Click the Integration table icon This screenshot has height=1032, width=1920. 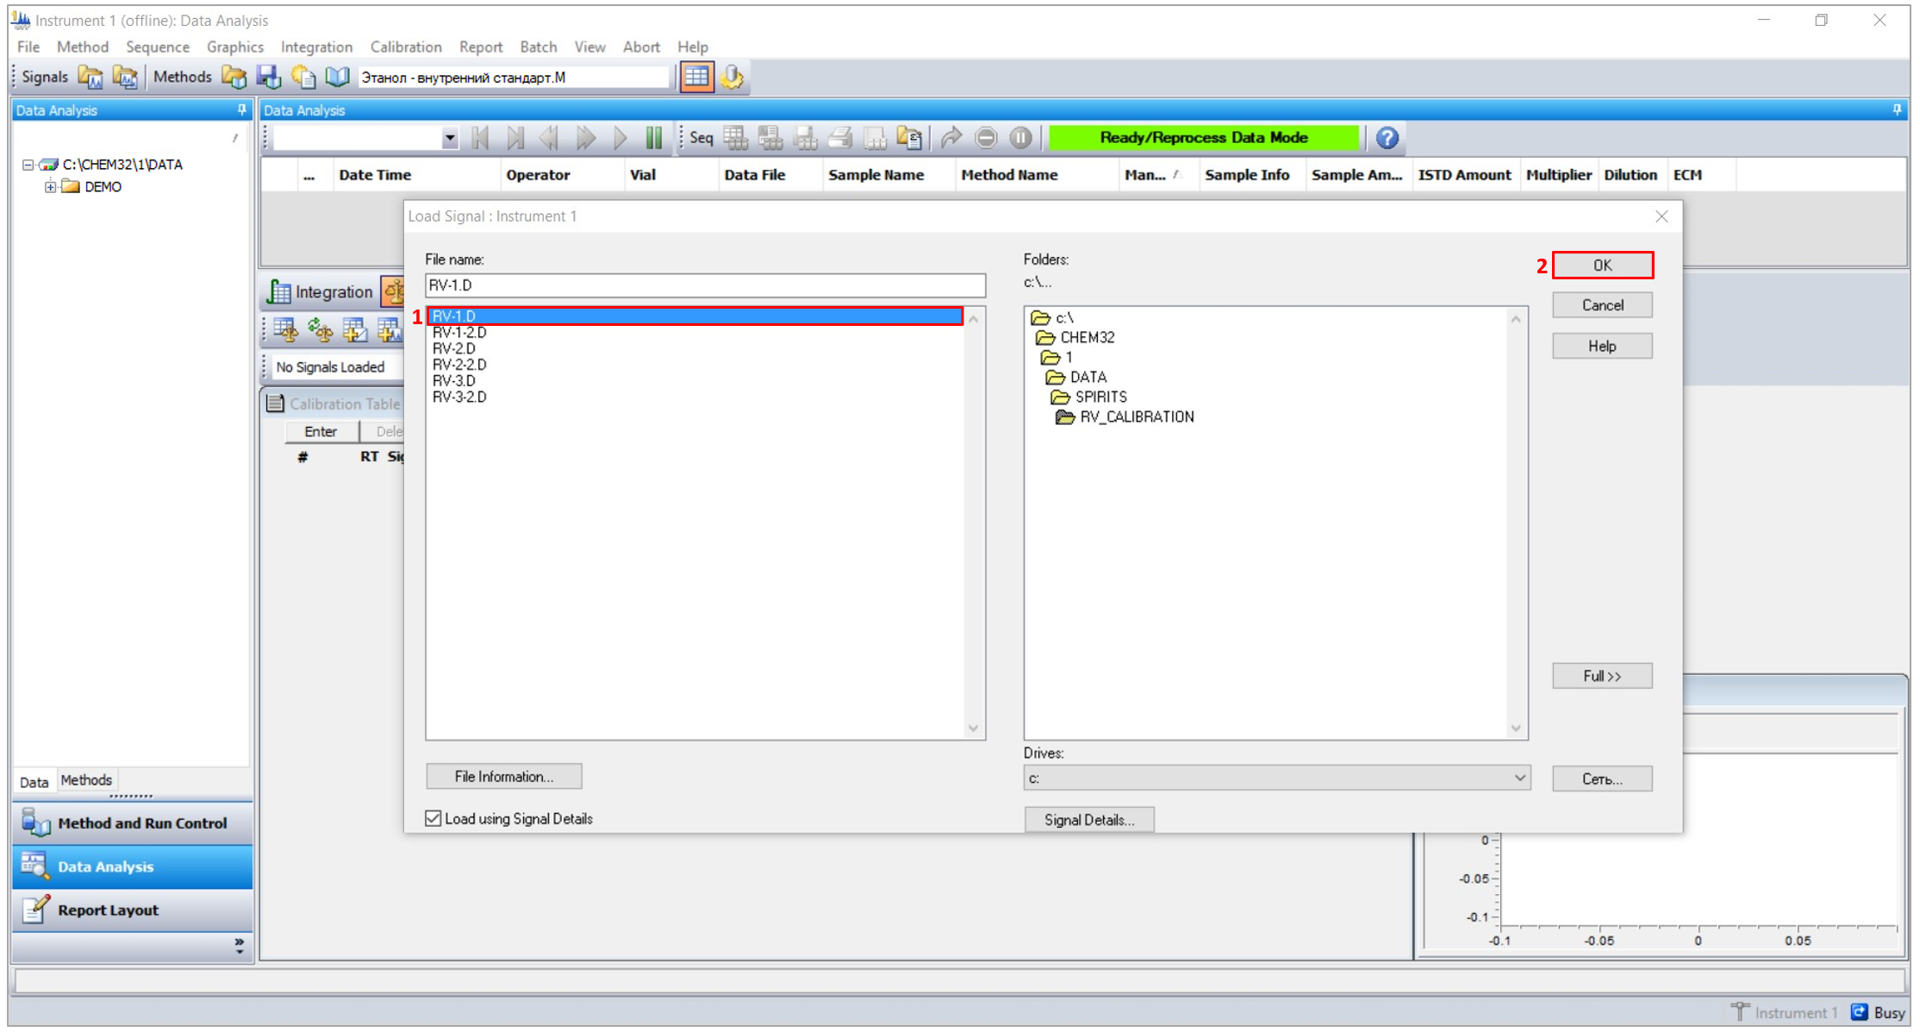pos(279,292)
